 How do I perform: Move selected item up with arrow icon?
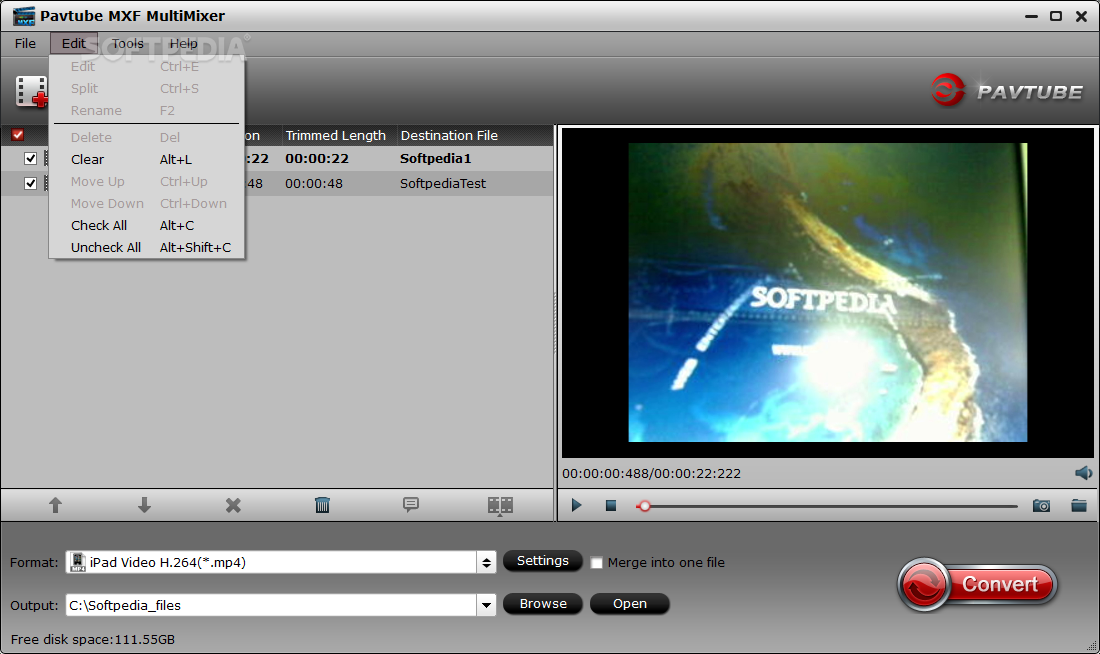click(x=55, y=505)
